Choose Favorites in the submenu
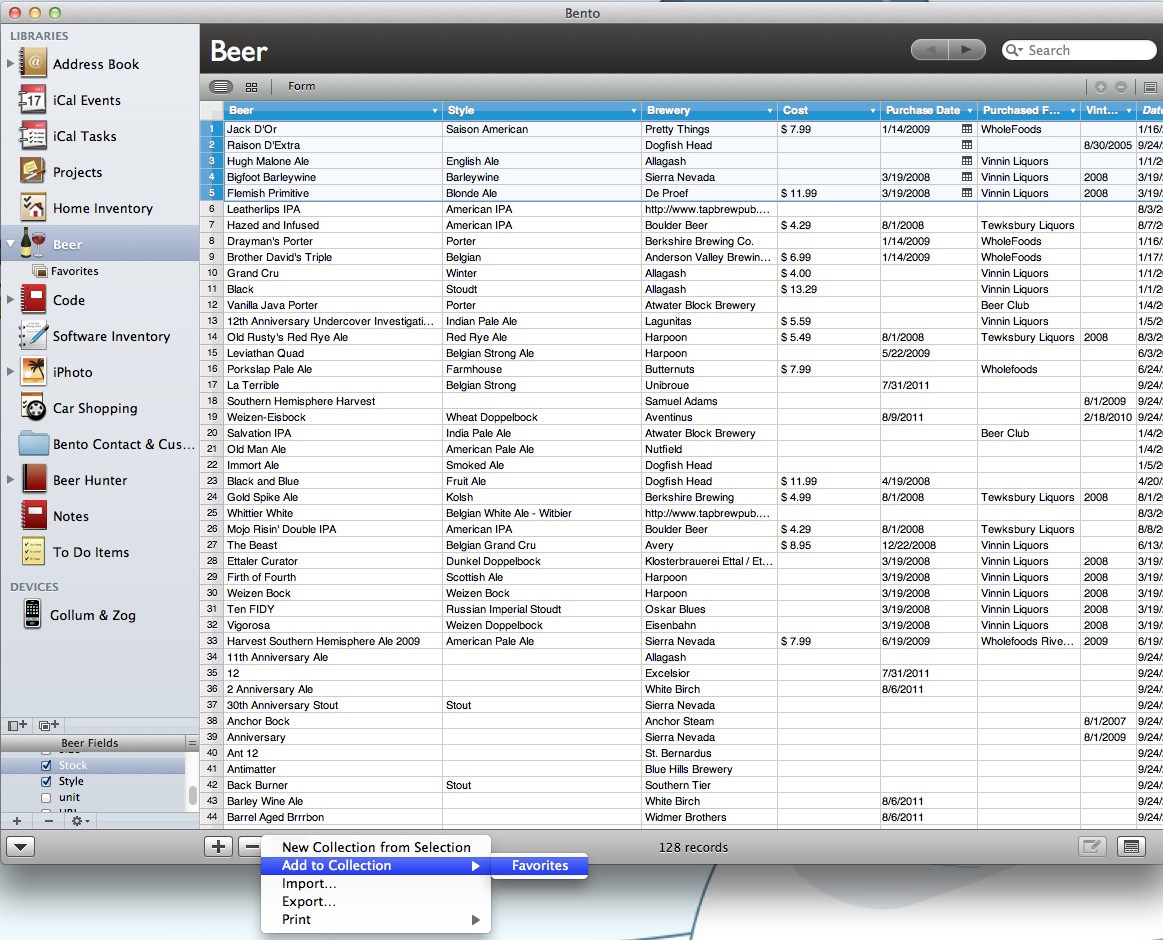This screenshot has height=940, width=1163. pyautogui.click(x=539, y=865)
